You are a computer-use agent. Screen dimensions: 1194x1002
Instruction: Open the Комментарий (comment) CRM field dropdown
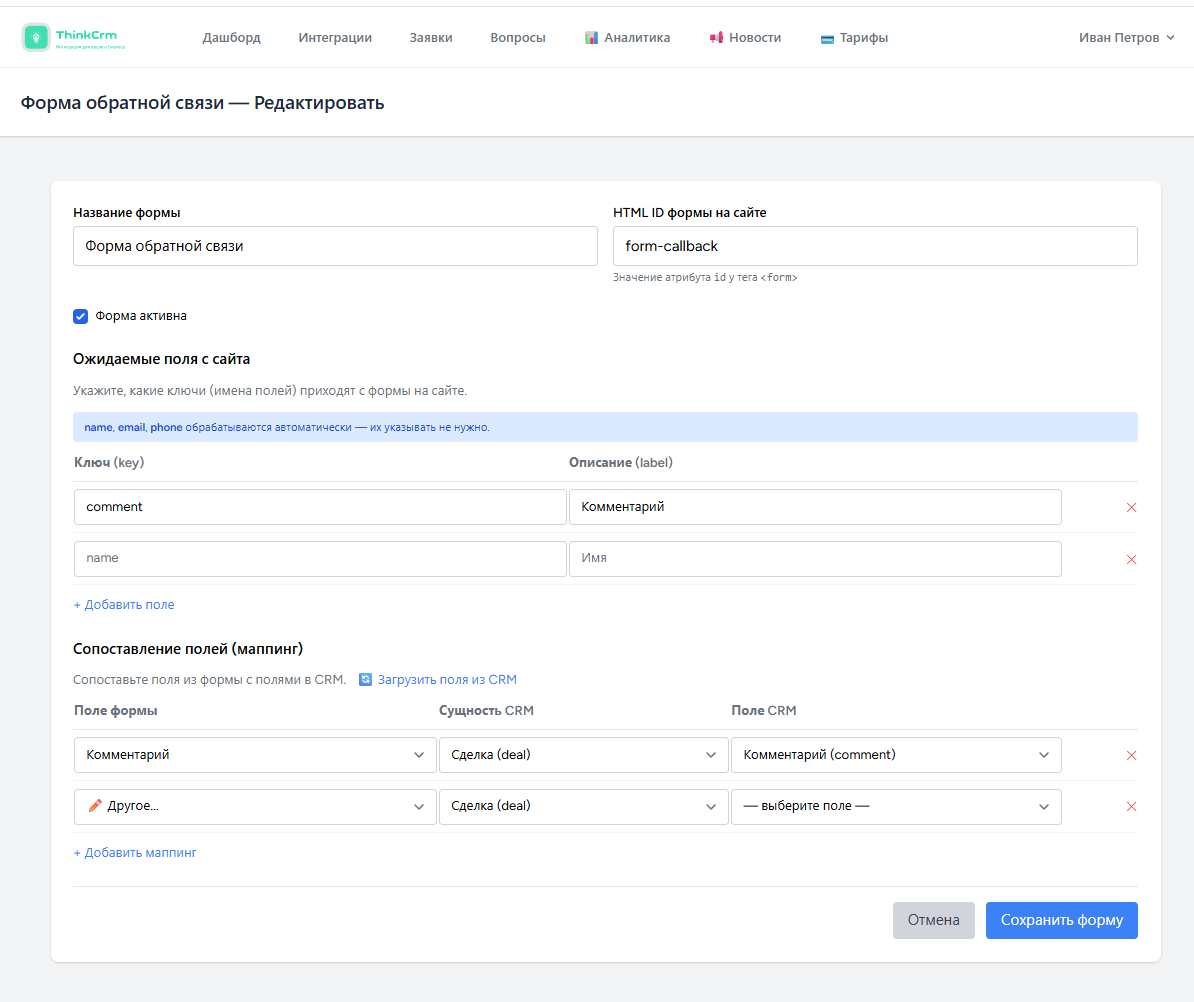pos(896,755)
